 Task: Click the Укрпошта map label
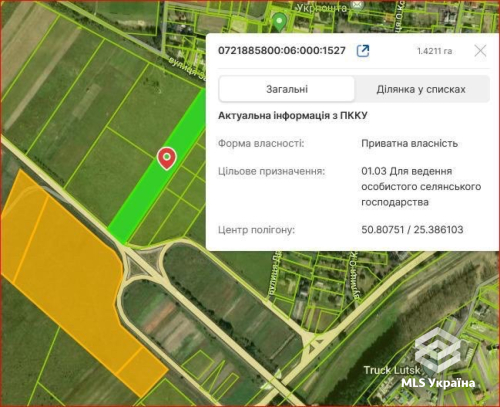coord(322,7)
